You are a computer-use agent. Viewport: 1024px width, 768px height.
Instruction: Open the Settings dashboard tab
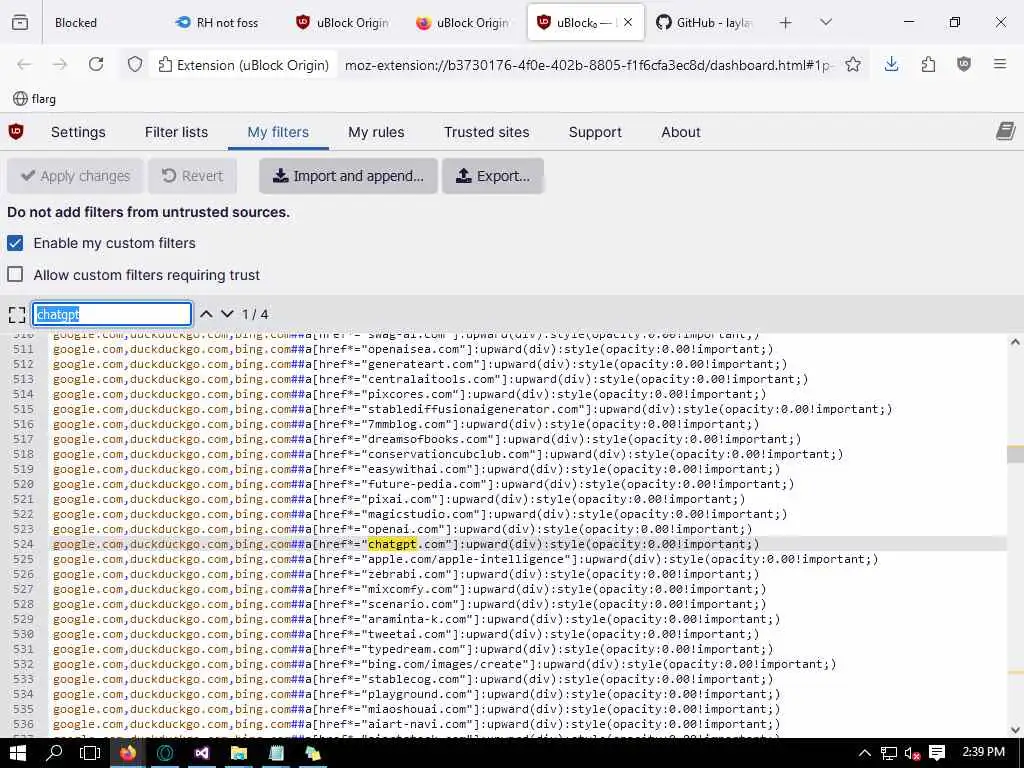coord(78,132)
